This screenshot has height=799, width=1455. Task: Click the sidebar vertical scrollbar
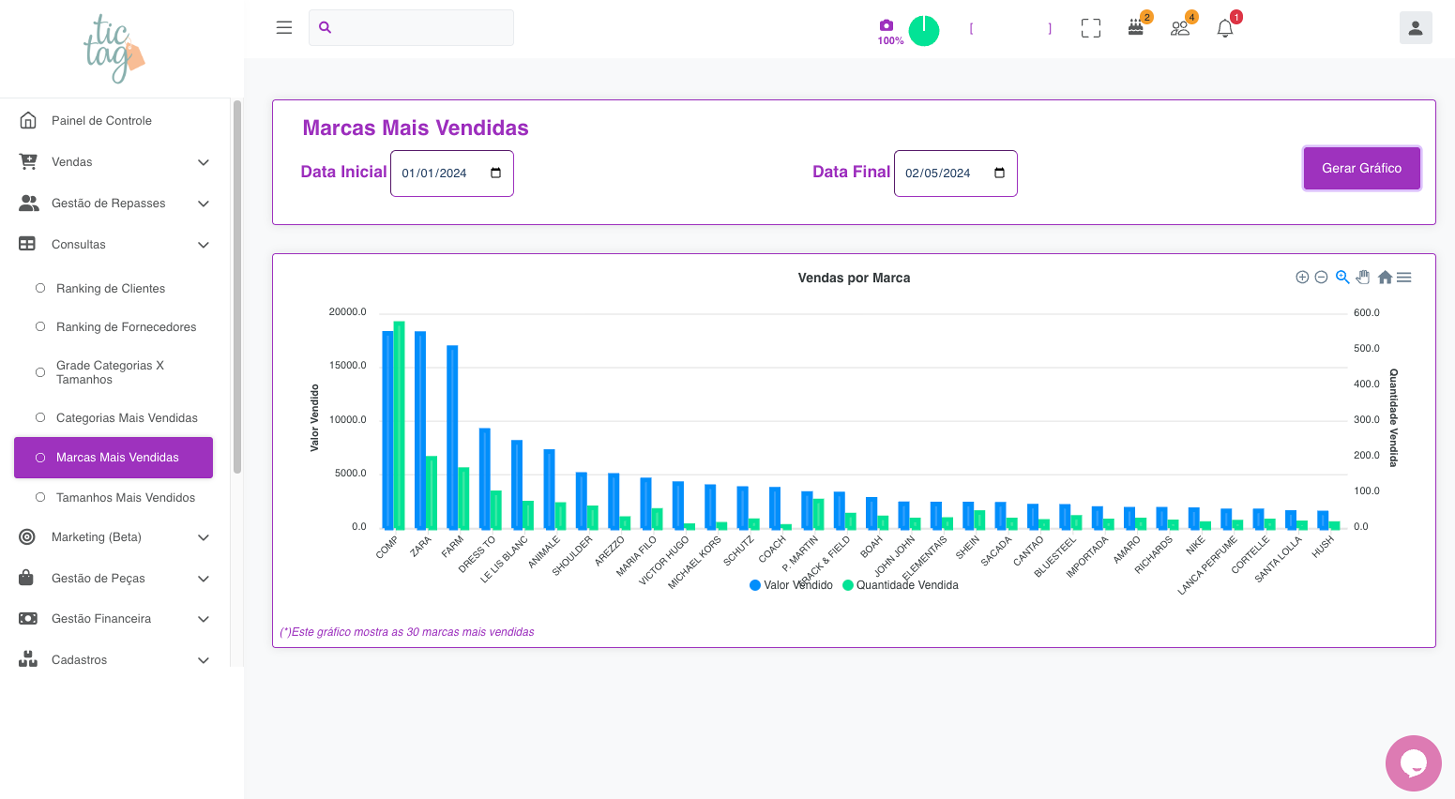click(x=237, y=286)
